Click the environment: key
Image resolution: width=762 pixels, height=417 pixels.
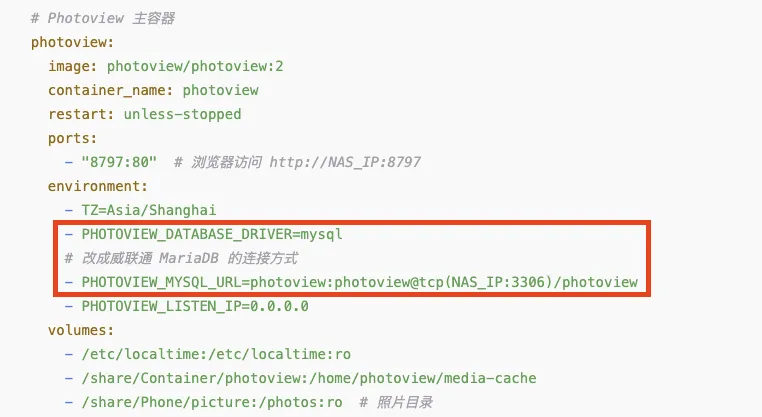(x=98, y=186)
